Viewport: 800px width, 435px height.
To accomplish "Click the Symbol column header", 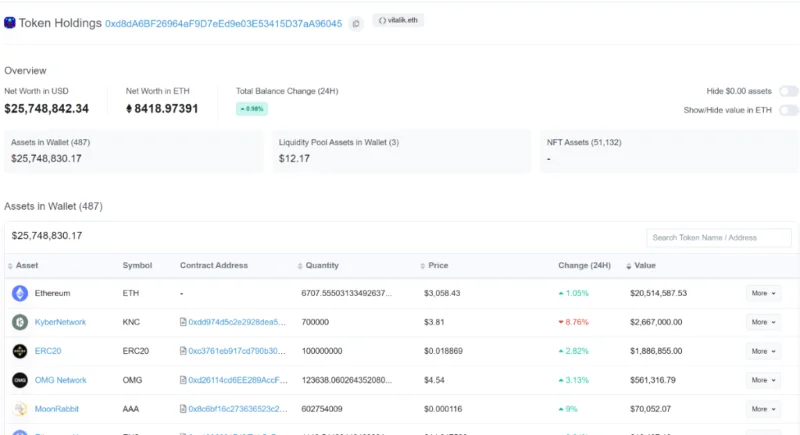I will point(137,266).
